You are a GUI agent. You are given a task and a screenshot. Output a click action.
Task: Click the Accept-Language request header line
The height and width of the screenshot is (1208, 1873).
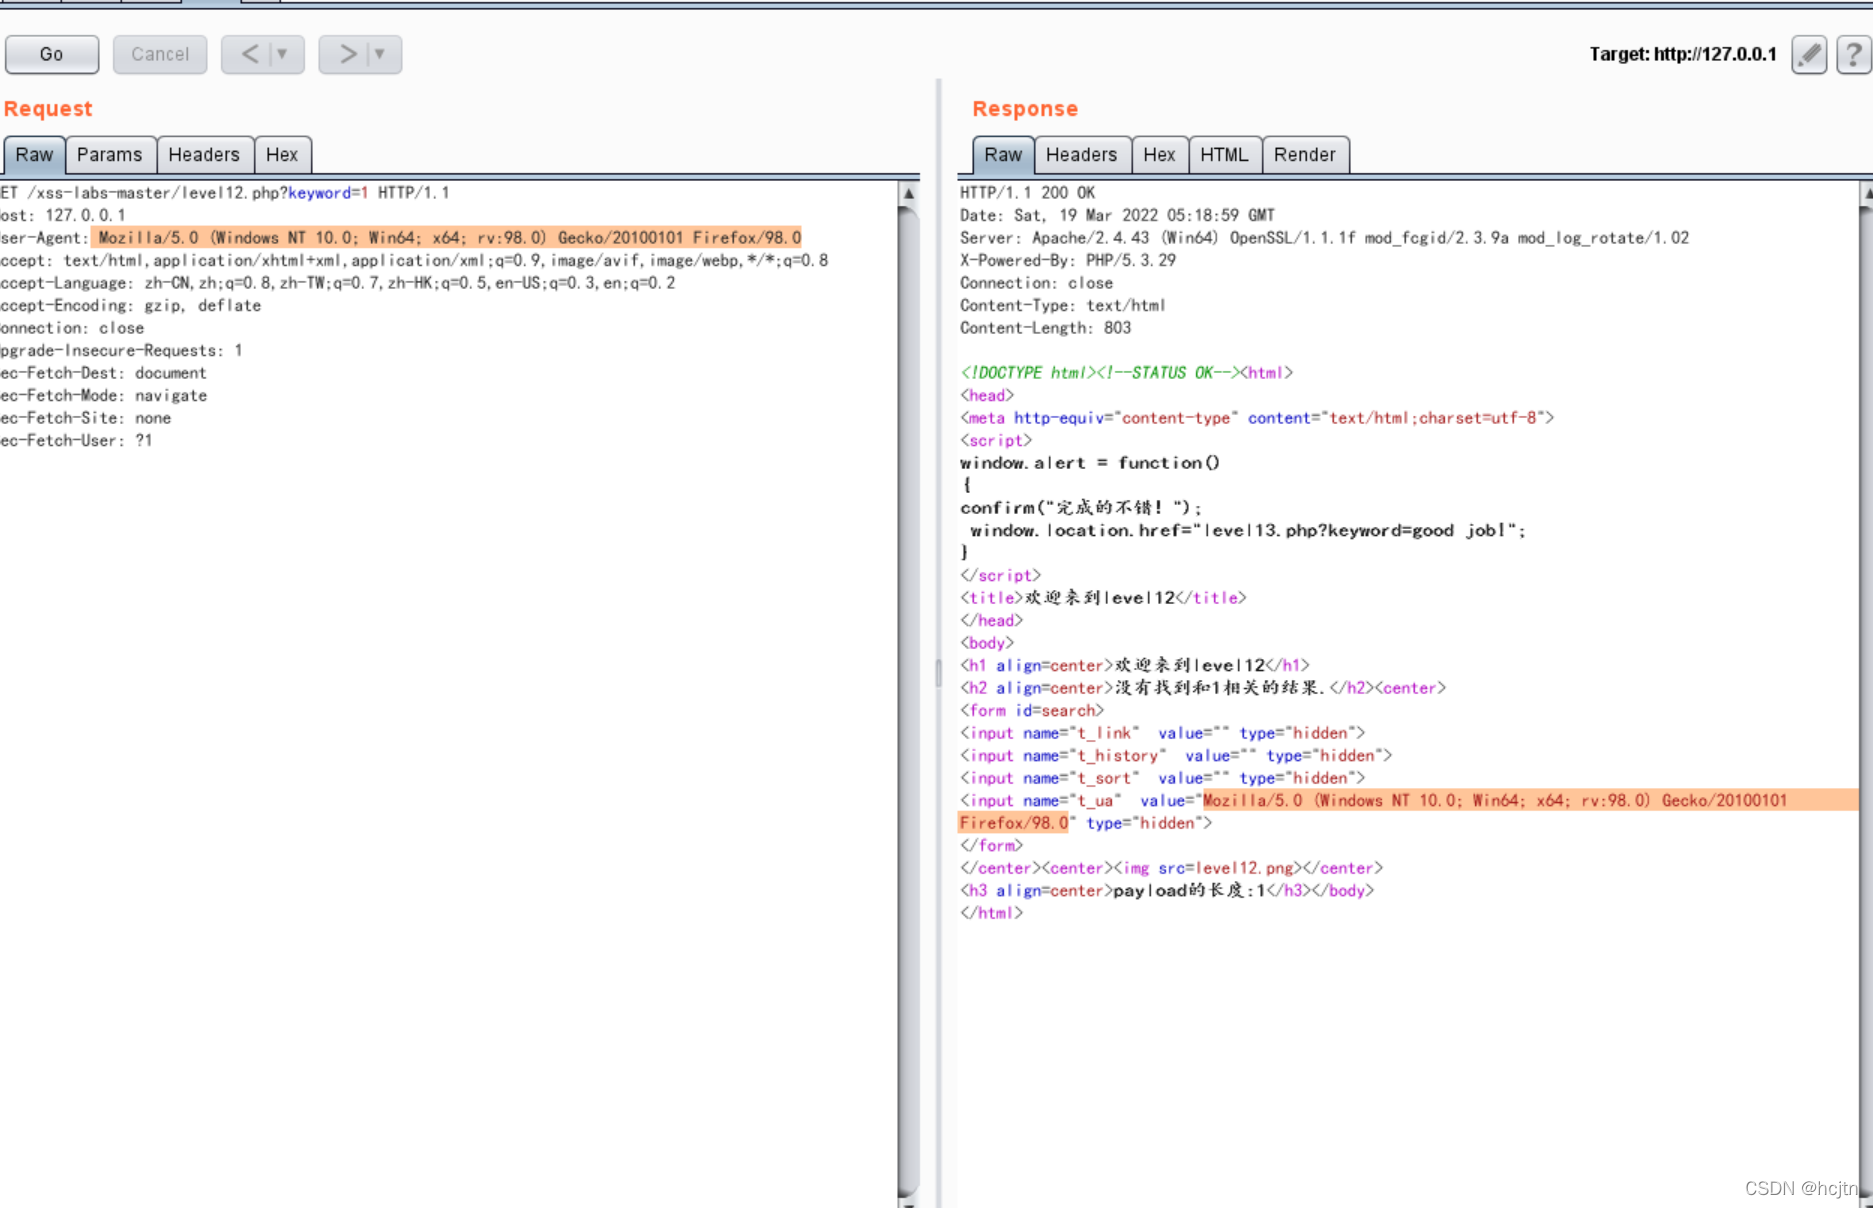(338, 283)
